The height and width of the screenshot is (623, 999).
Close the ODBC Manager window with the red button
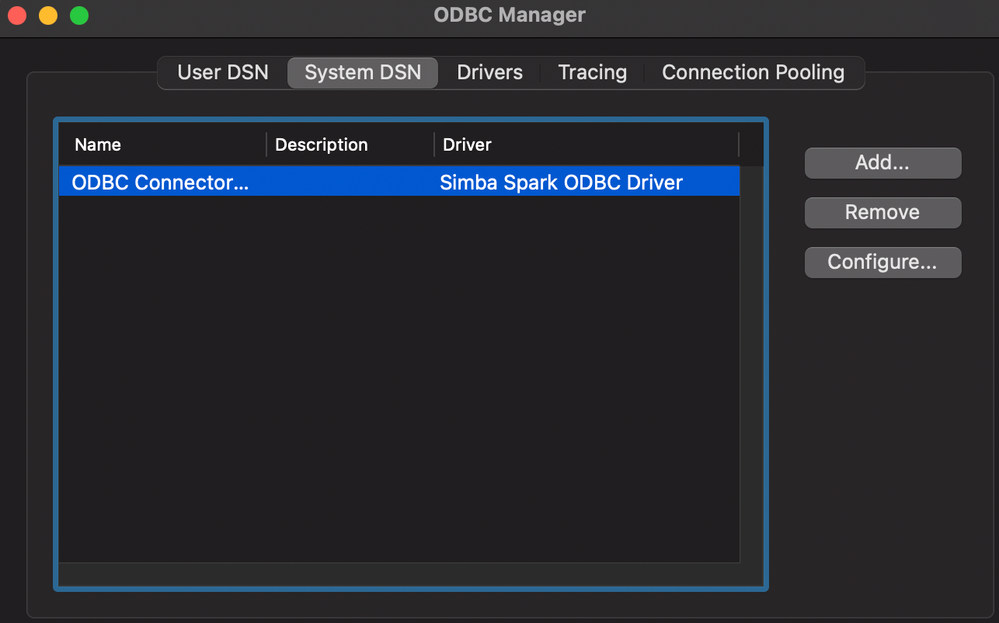(17, 16)
